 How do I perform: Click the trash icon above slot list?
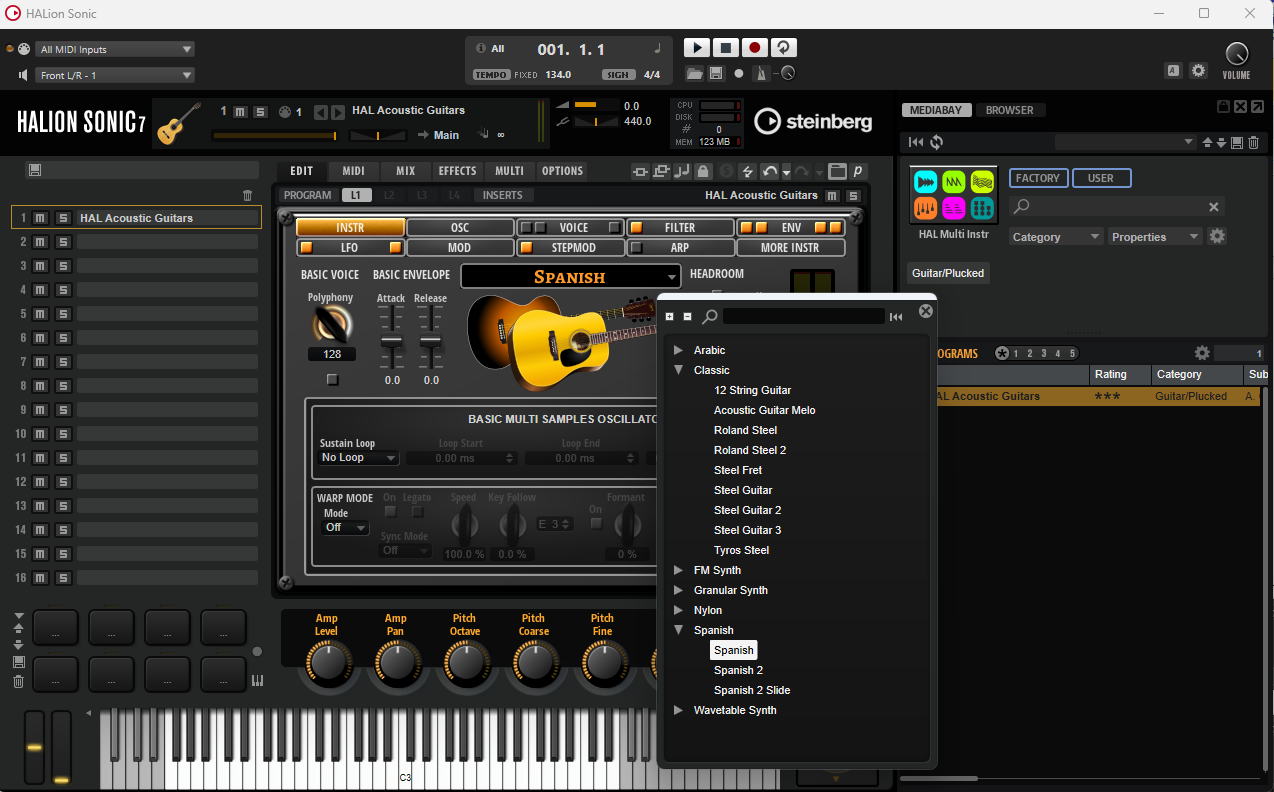pos(248,196)
